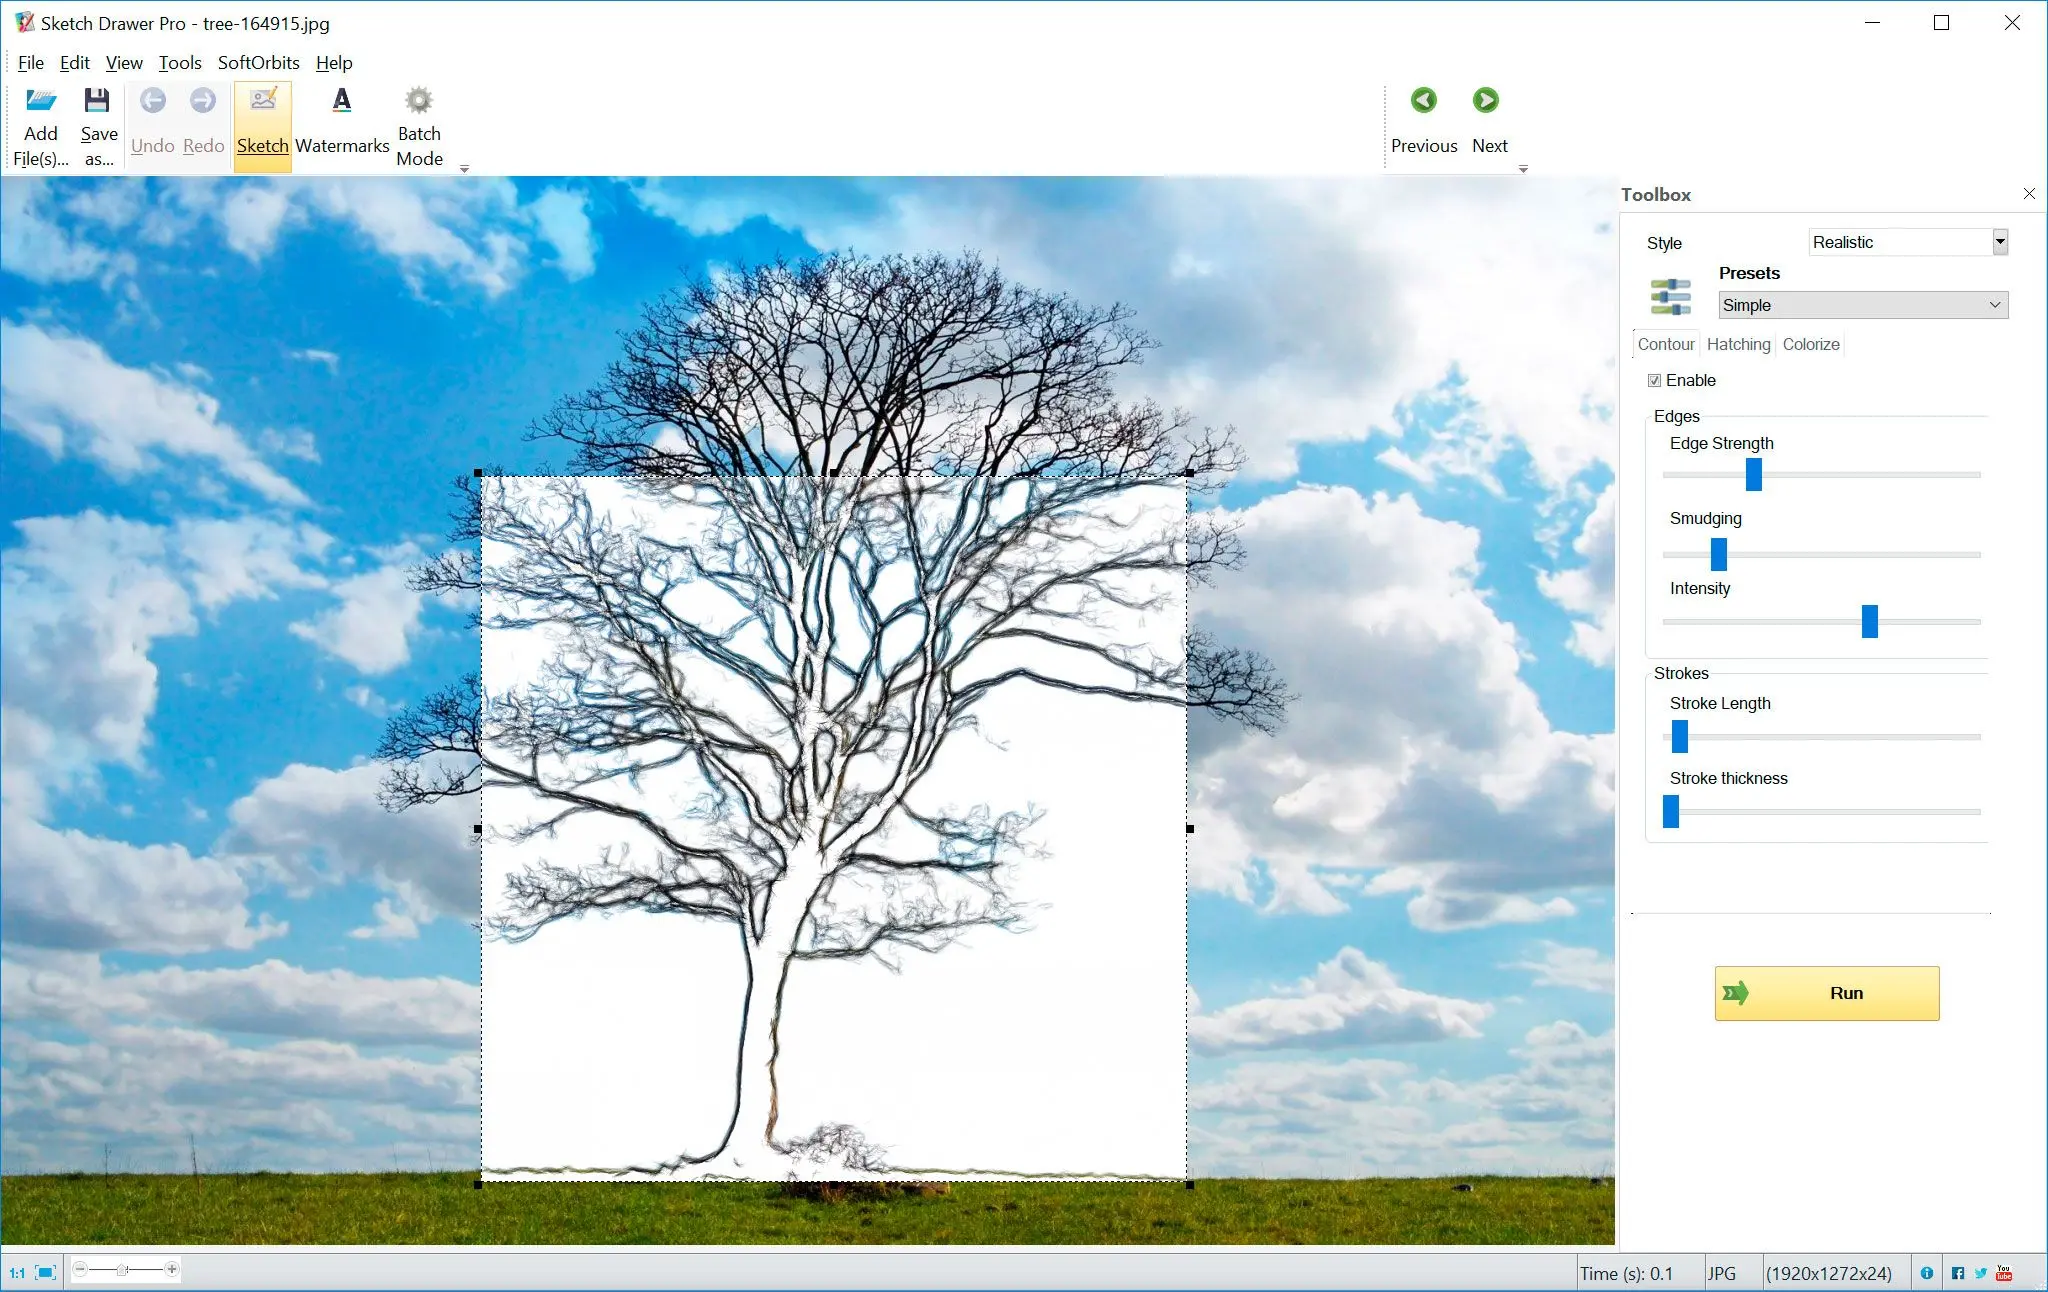
Task: Toggle the Enable contour checkbox
Action: click(1654, 380)
